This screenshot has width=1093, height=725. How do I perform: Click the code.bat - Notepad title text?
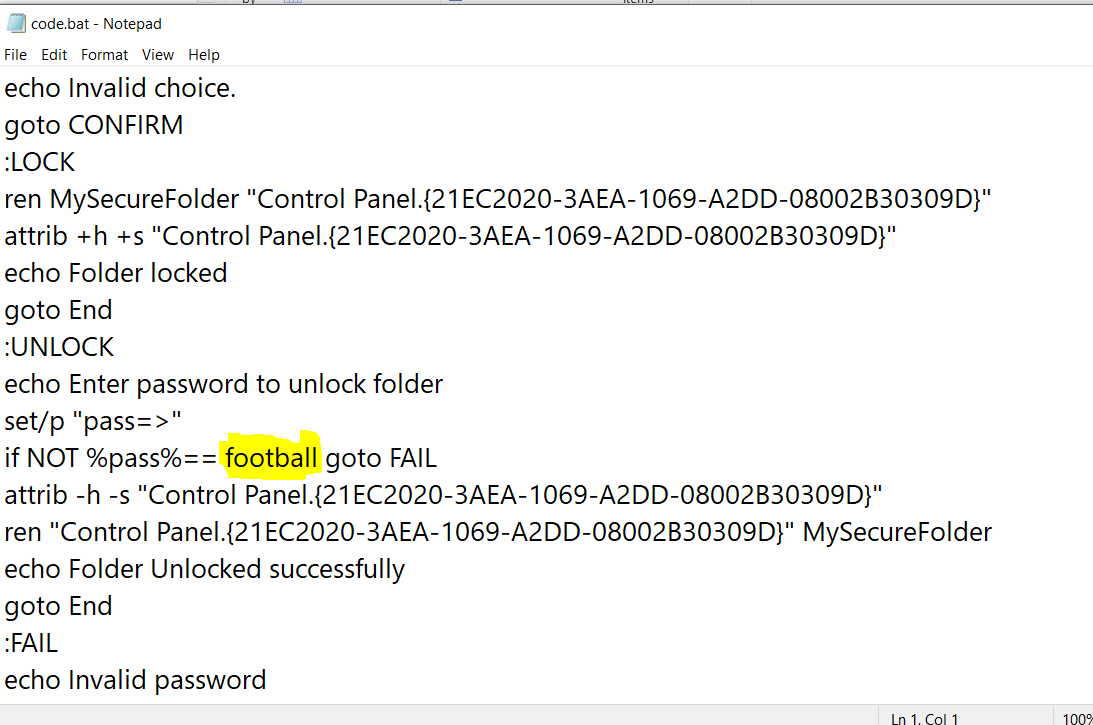[x=96, y=24]
